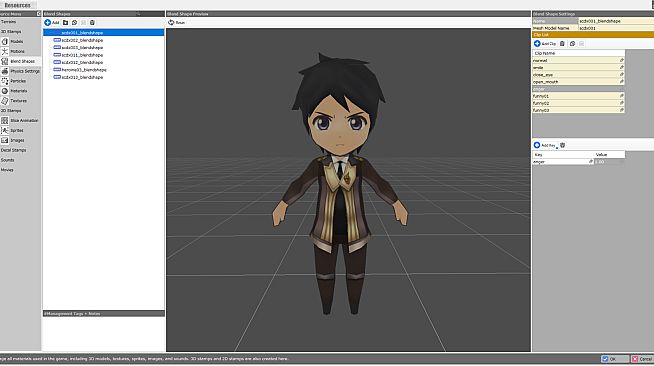Open Physics Settings in the sidebar
The image size is (654, 366).
[20, 71]
